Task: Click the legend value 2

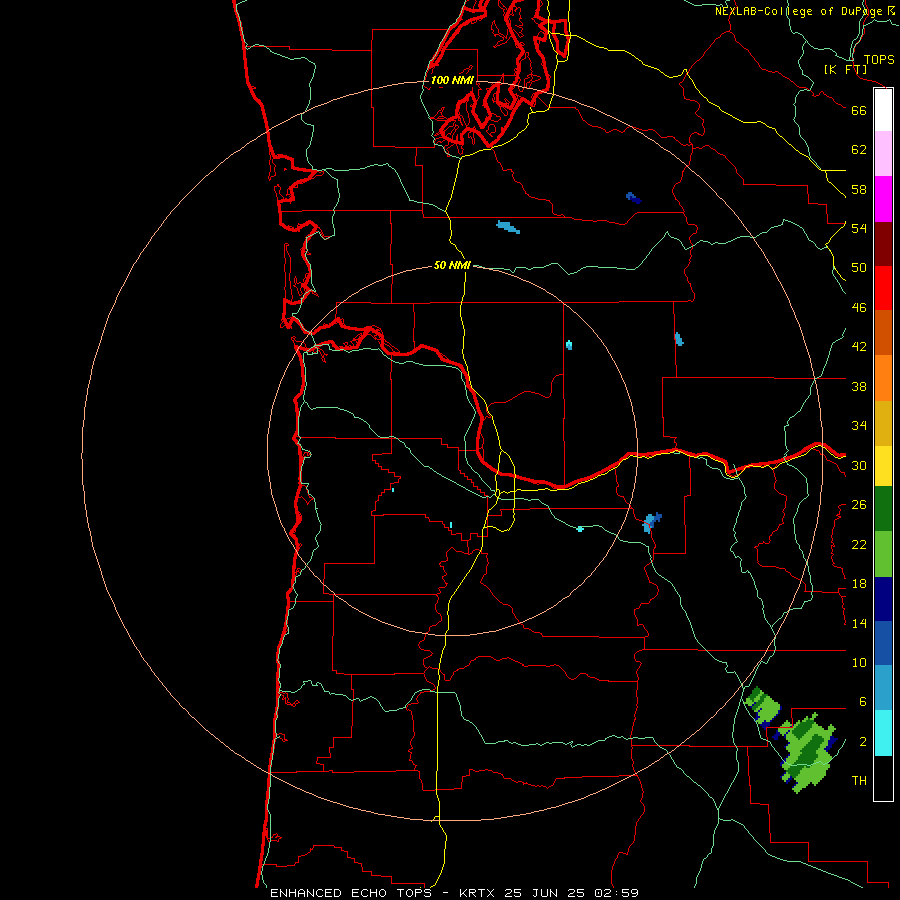Action: [862, 742]
